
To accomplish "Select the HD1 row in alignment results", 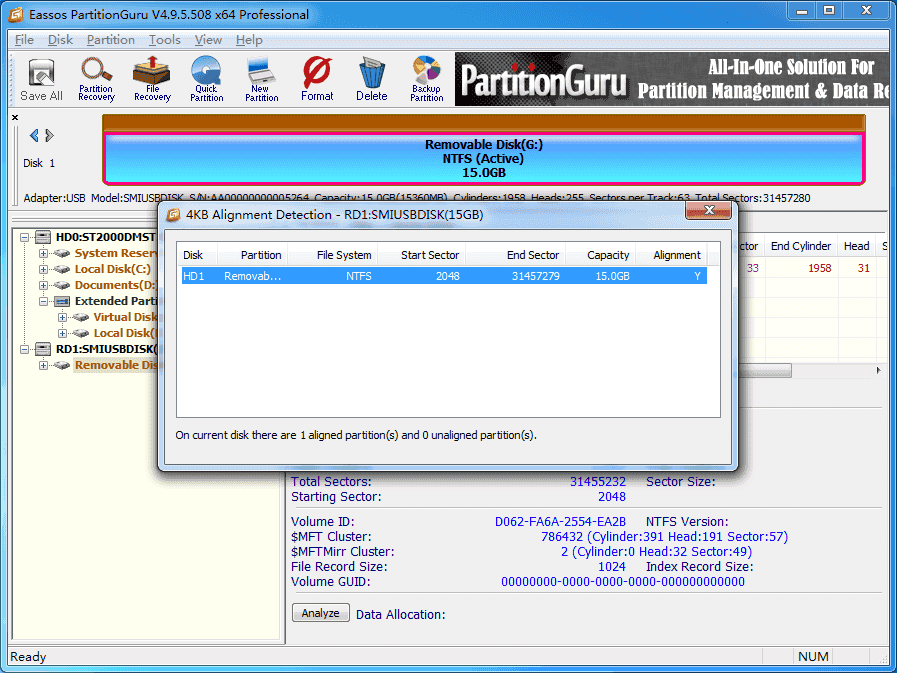I will pos(444,276).
